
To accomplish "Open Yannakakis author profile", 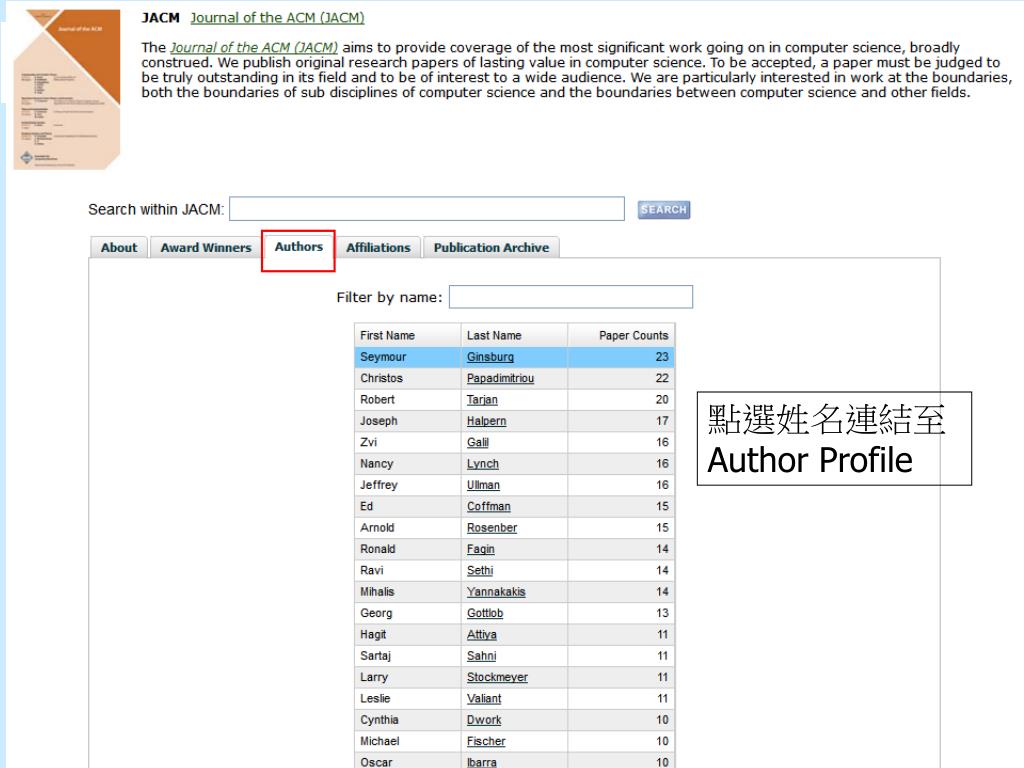I will pos(496,592).
